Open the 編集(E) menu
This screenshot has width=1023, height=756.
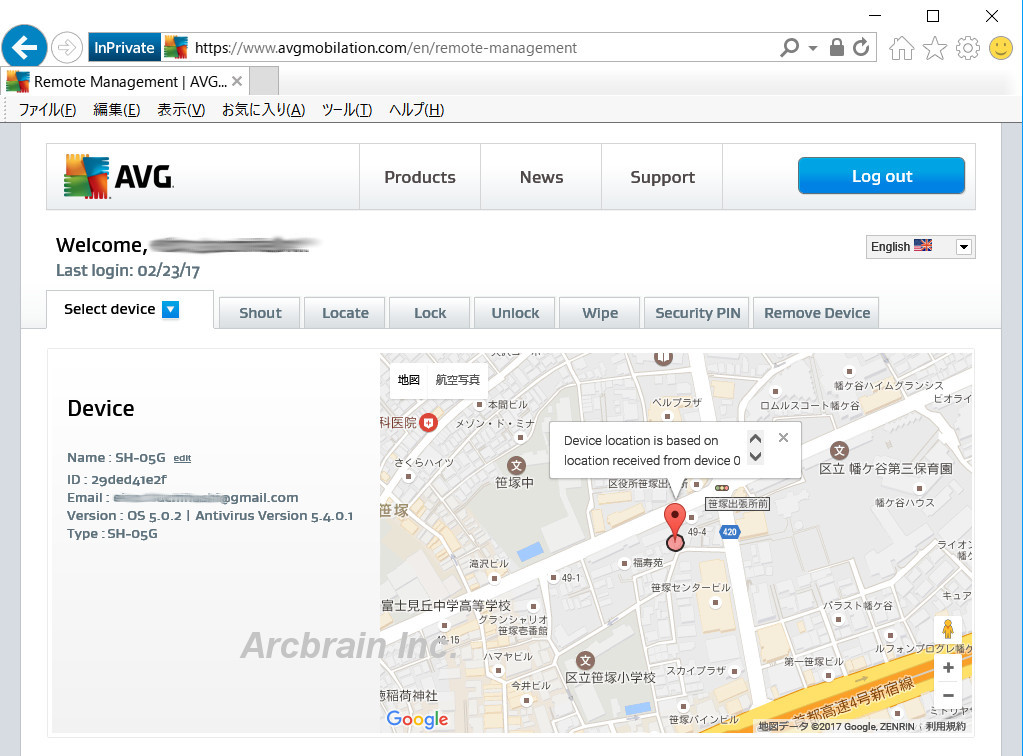pos(117,110)
